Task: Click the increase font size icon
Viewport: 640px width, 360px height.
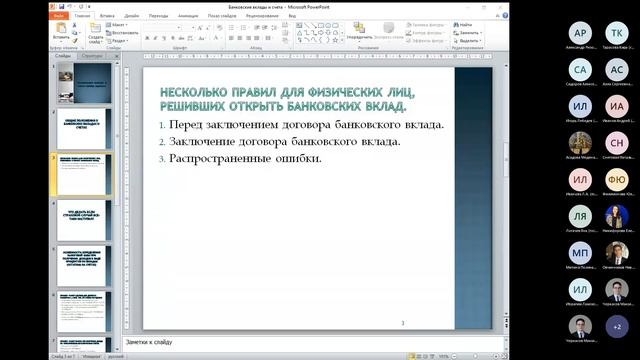Action: (x=200, y=28)
